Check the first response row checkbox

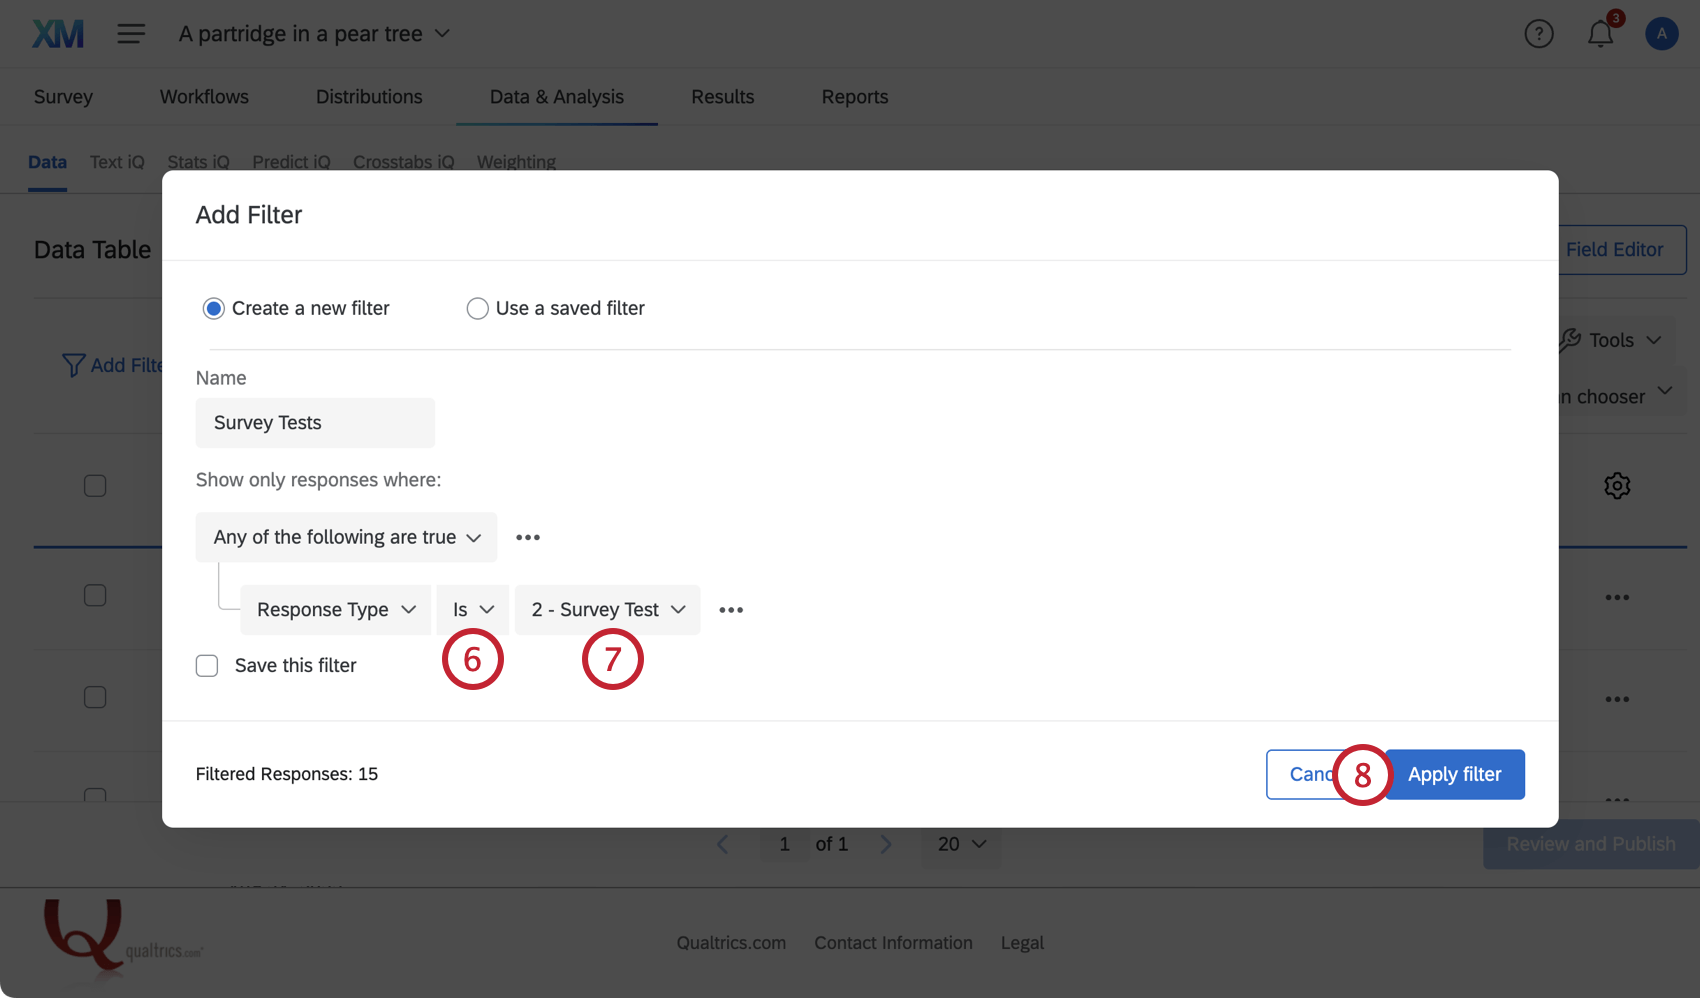click(95, 485)
